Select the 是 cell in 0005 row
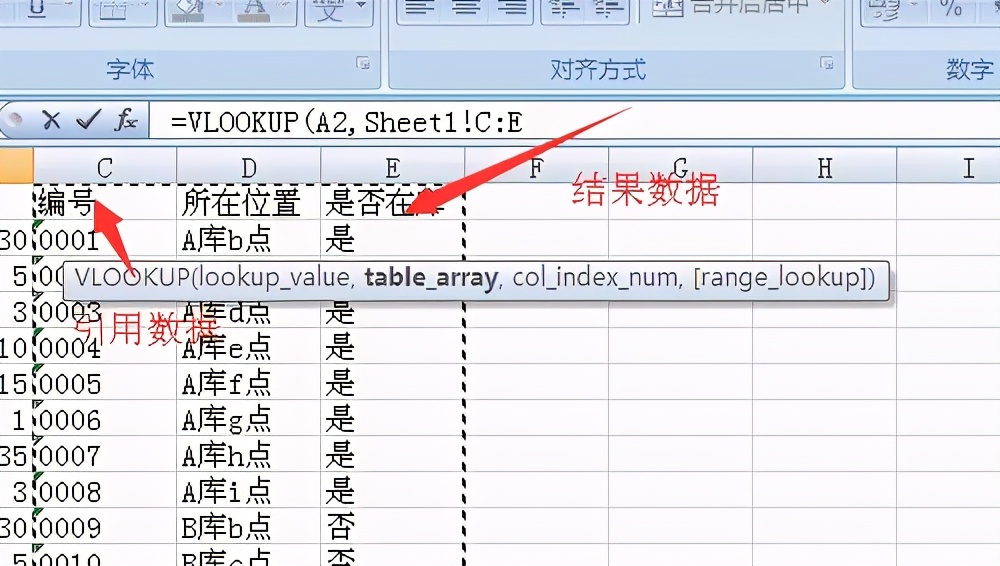This screenshot has width=1000, height=566. (393, 383)
